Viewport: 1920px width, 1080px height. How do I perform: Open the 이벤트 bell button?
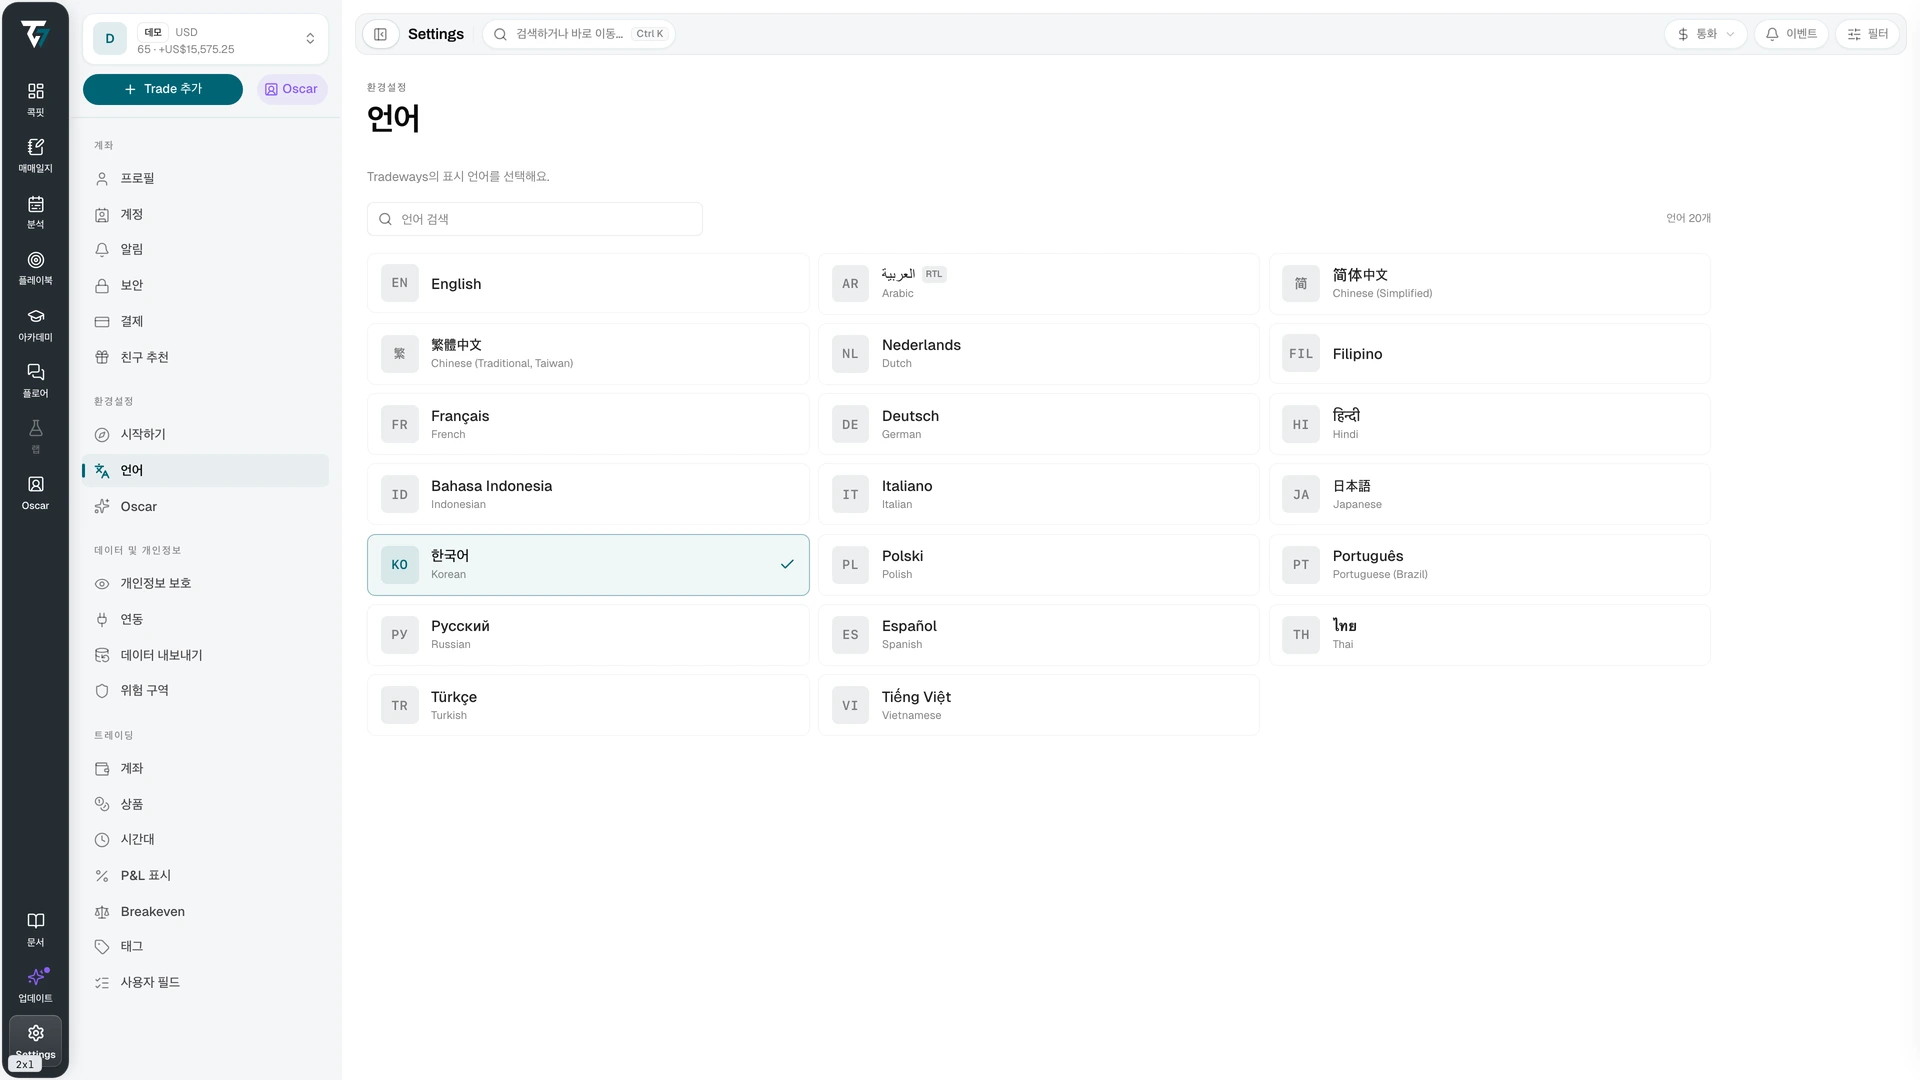[x=1791, y=34]
